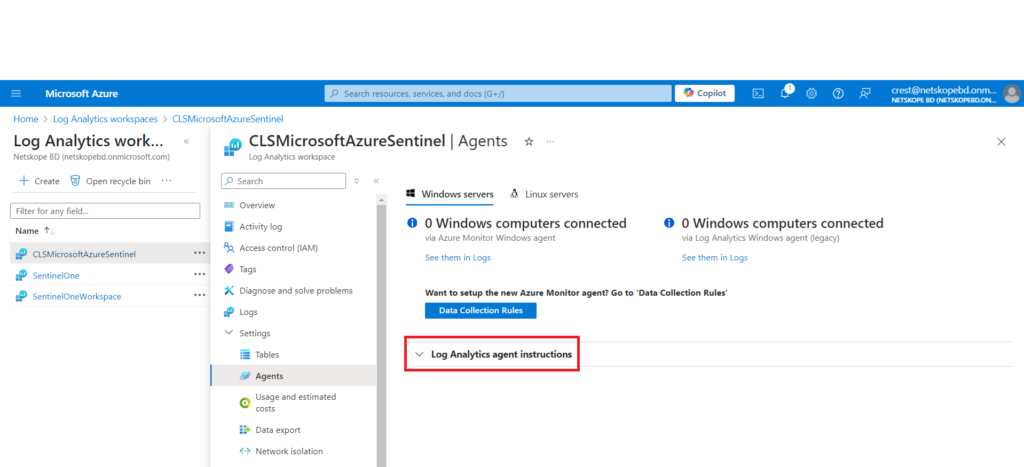1024x467 pixels.
Task: Collapse the Log Analytics workspaces list pane
Action: [x=186, y=141]
